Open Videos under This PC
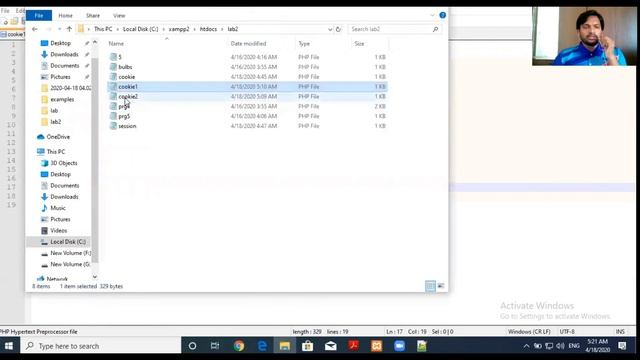The height and width of the screenshot is (360, 640). 58,231
